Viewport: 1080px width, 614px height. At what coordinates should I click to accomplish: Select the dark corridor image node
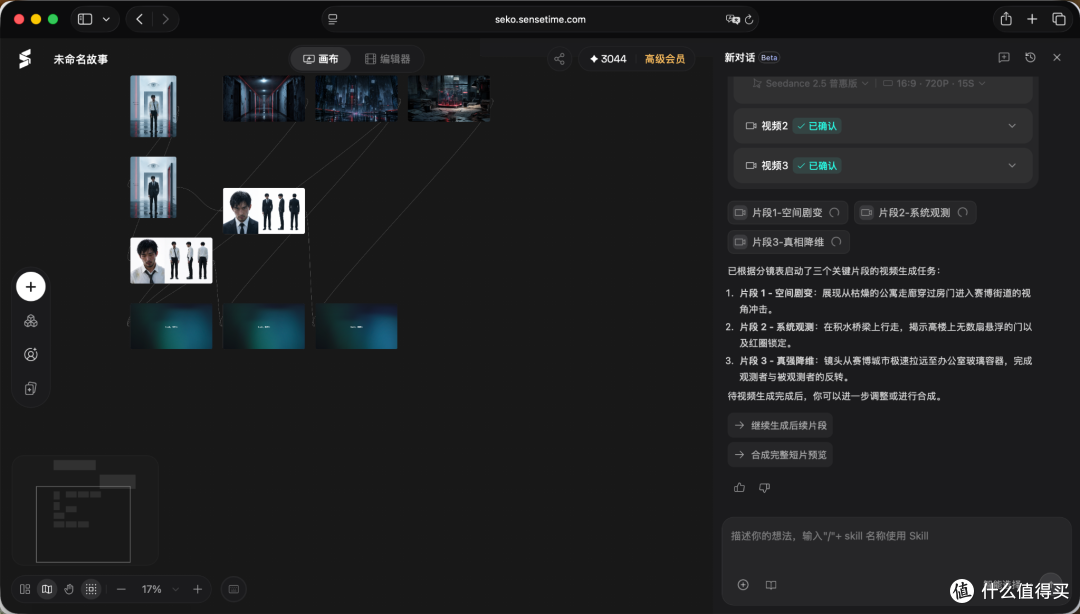click(264, 99)
